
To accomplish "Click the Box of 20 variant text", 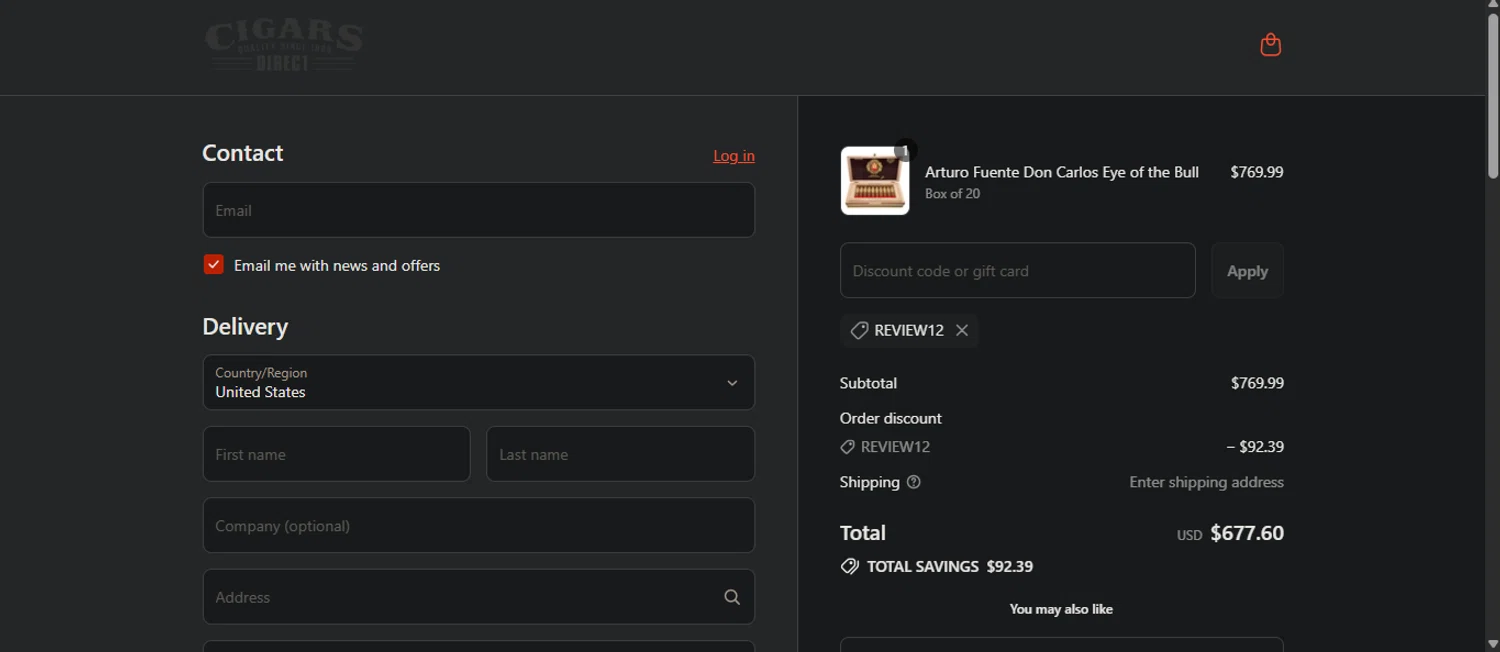I will coord(952,194).
